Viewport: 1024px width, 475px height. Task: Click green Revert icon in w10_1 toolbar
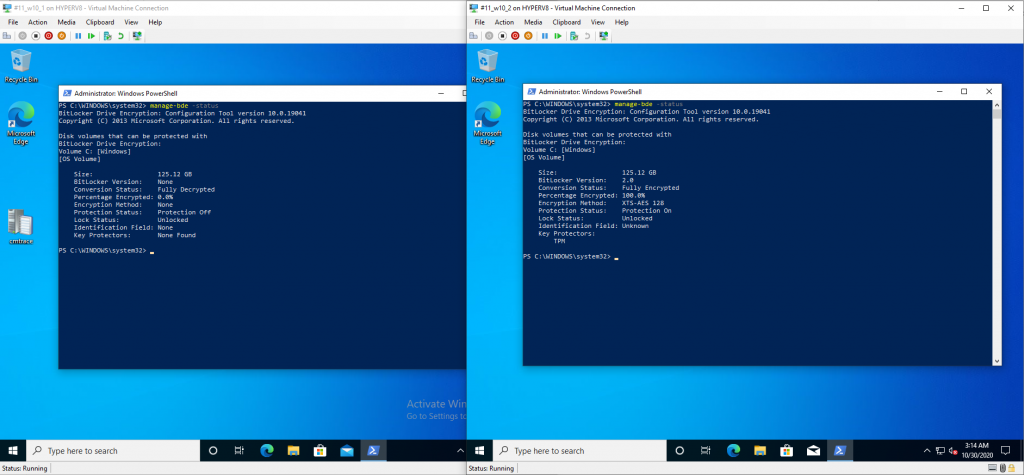click(121, 36)
